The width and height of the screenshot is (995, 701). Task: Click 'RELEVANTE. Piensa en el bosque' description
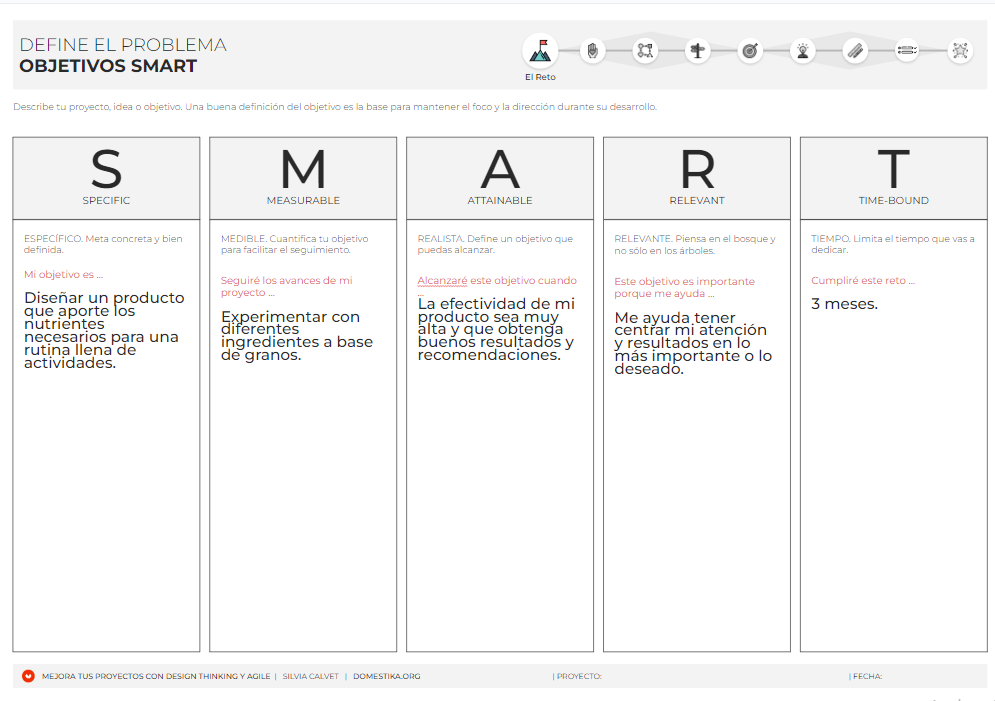click(x=695, y=245)
